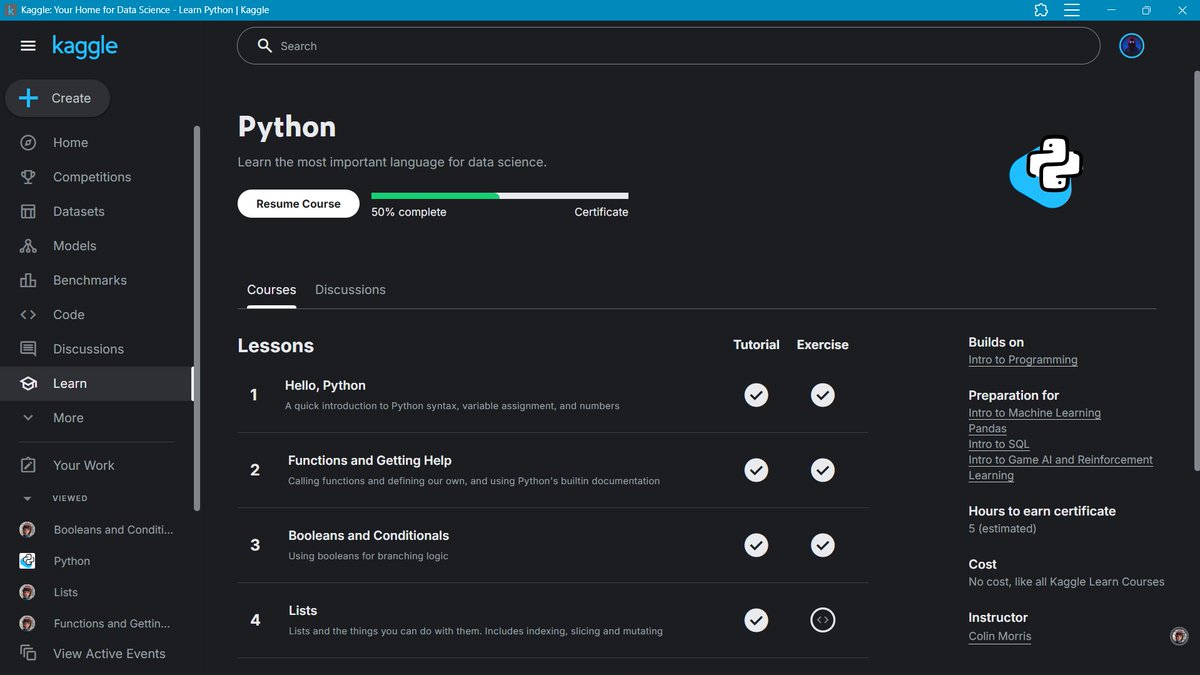Click the Datasets table icon

(x=28, y=212)
